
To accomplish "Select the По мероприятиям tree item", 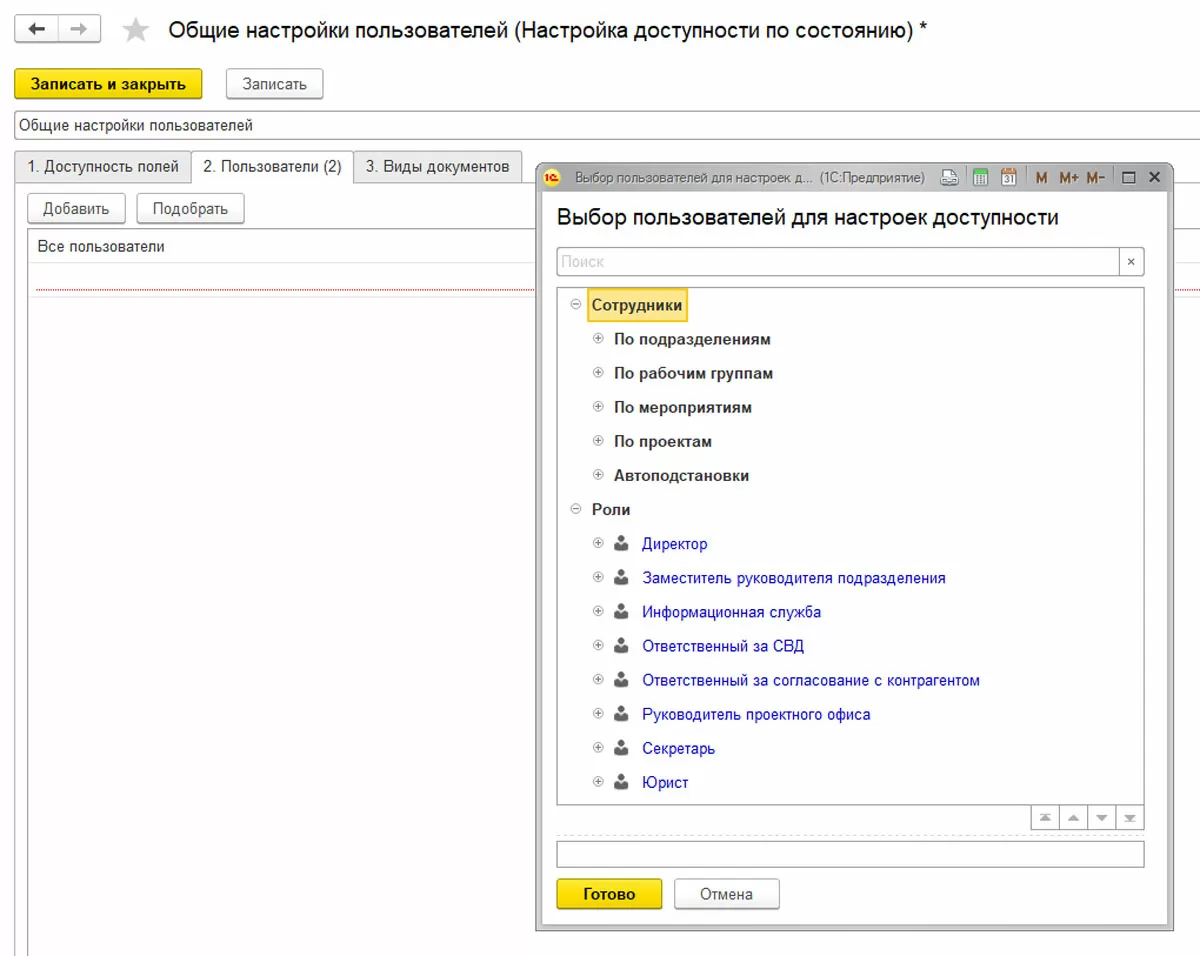I will (x=683, y=408).
